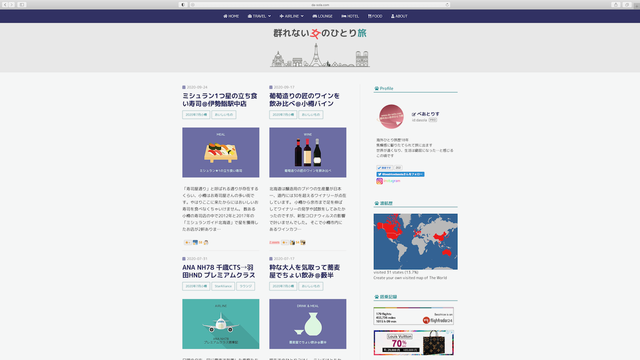Click the DRINK & MEAL sake thumbnail
Screen dimensions: 640x360
point(307,324)
